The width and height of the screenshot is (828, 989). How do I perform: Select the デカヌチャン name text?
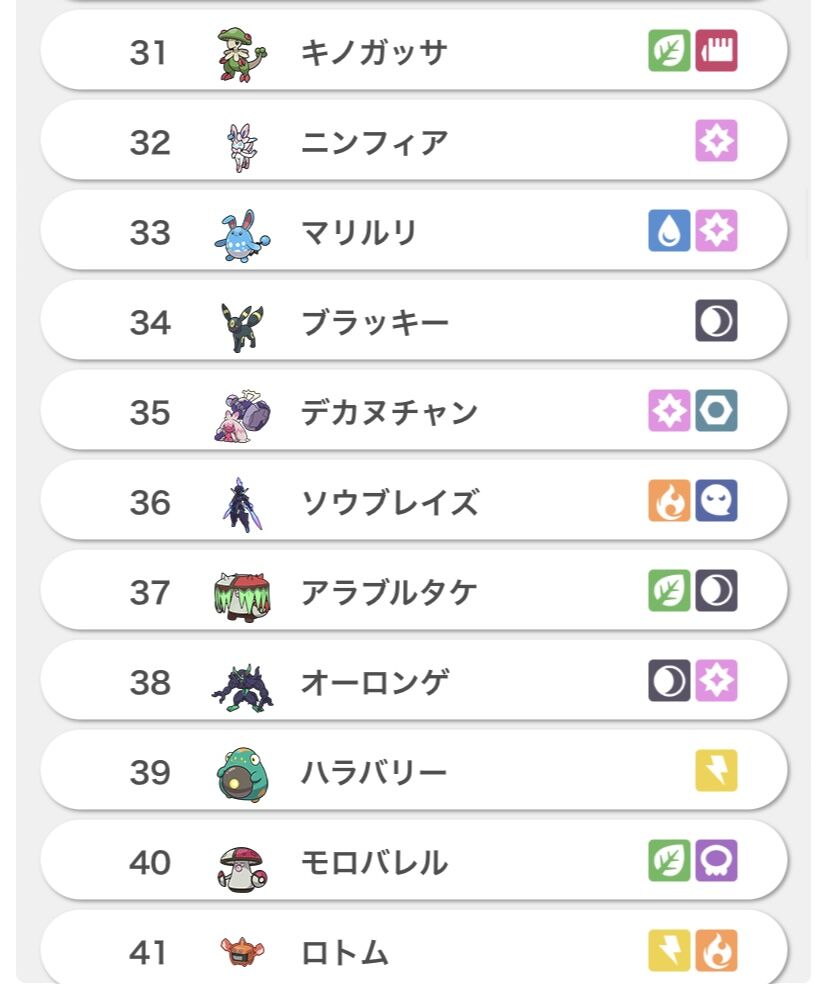(389, 413)
